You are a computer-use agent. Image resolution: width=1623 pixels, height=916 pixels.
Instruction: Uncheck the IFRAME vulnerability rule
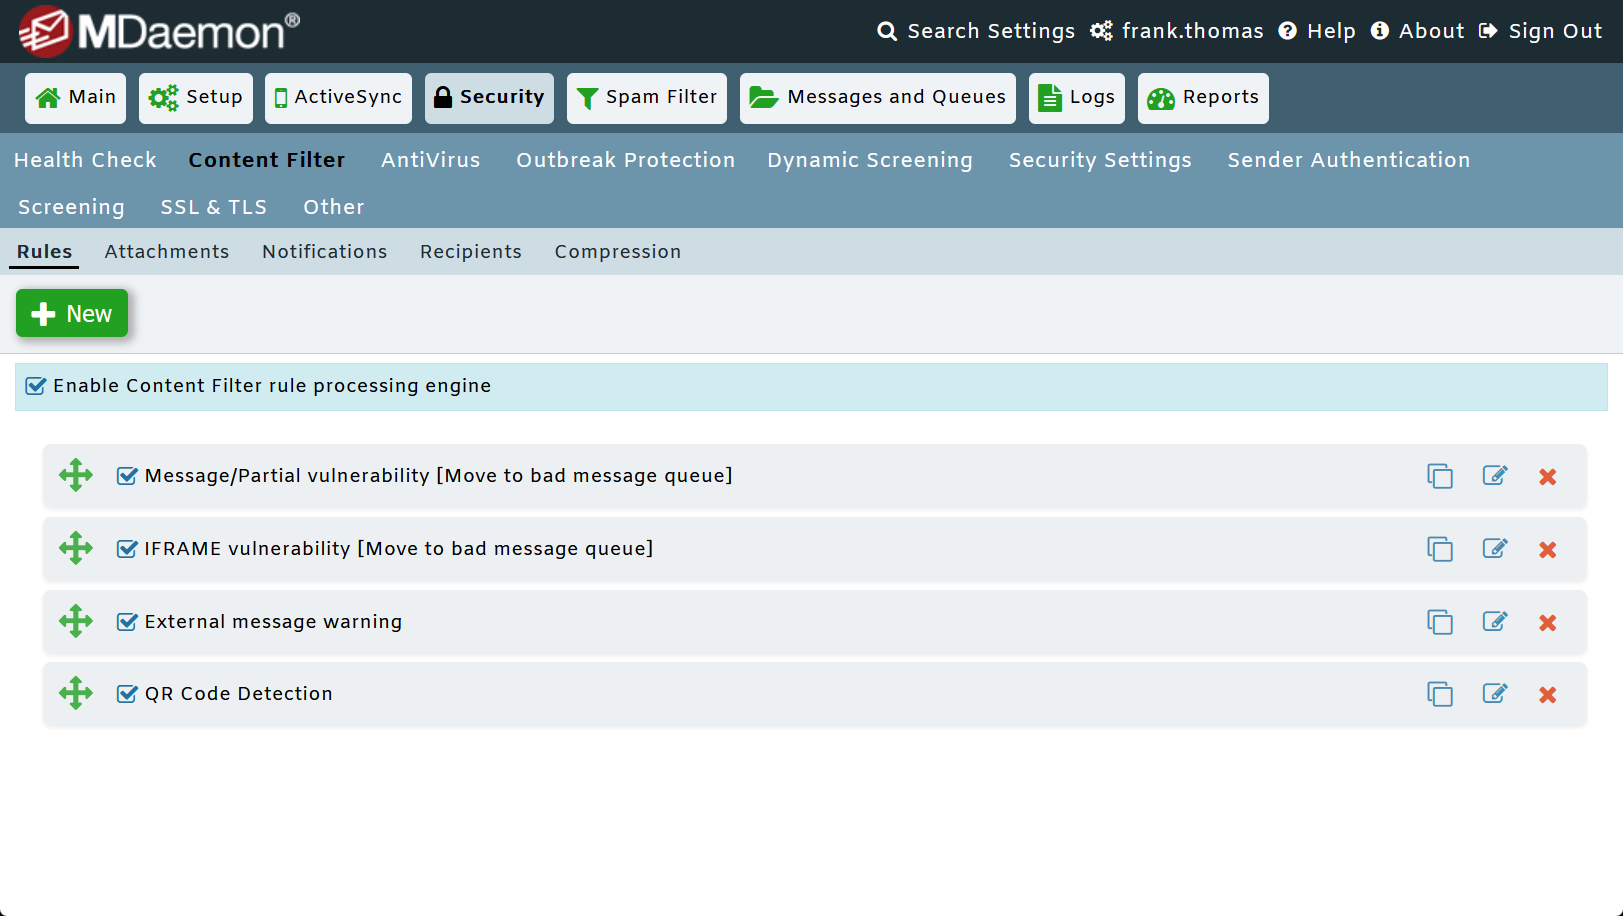(126, 548)
